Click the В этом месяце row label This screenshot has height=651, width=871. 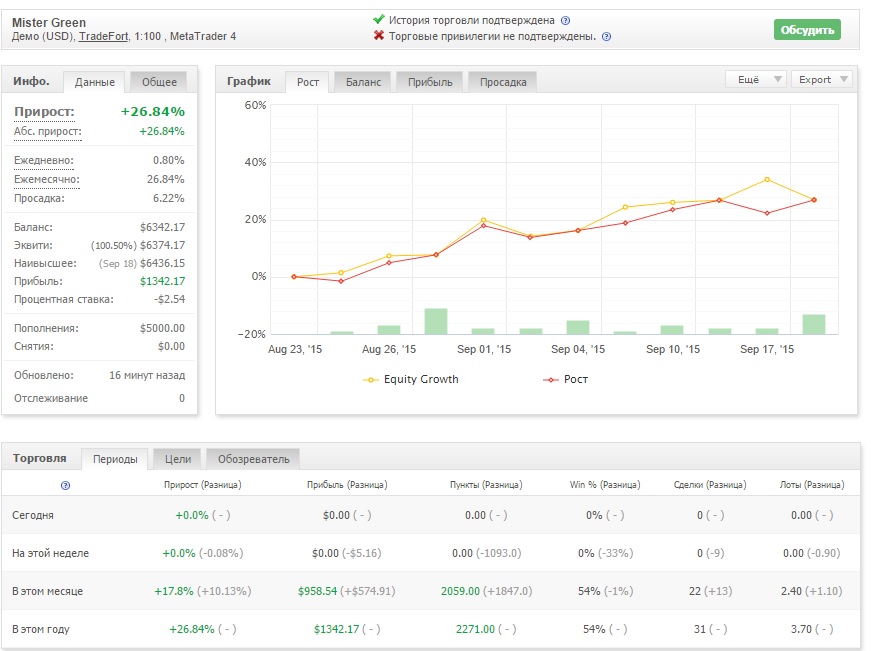click(47, 591)
